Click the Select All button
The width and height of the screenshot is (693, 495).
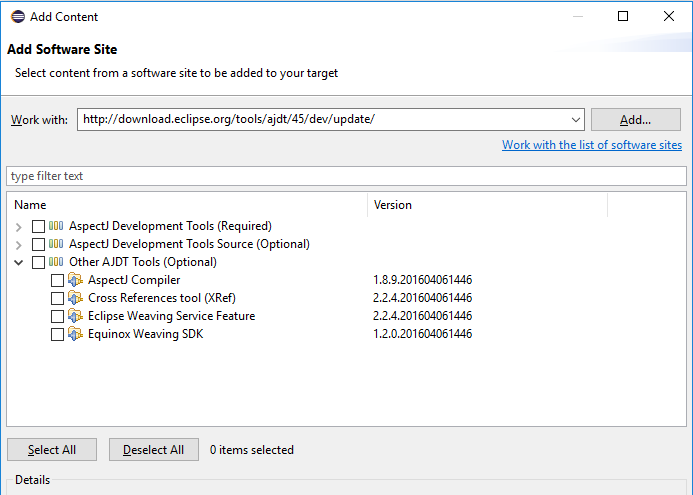point(52,449)
